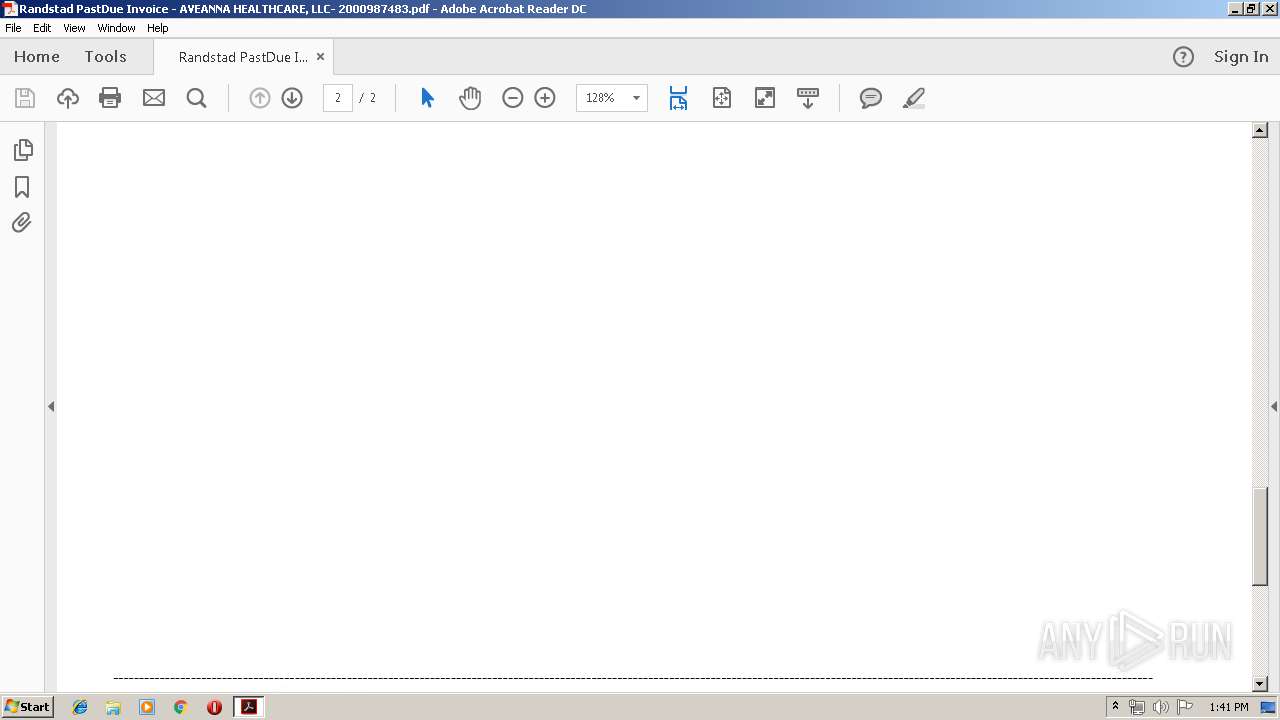Launch Internet Explorer from taskbar
Image resolution: width=1280 pixels, height=720 pixels.
coord(80,707)
